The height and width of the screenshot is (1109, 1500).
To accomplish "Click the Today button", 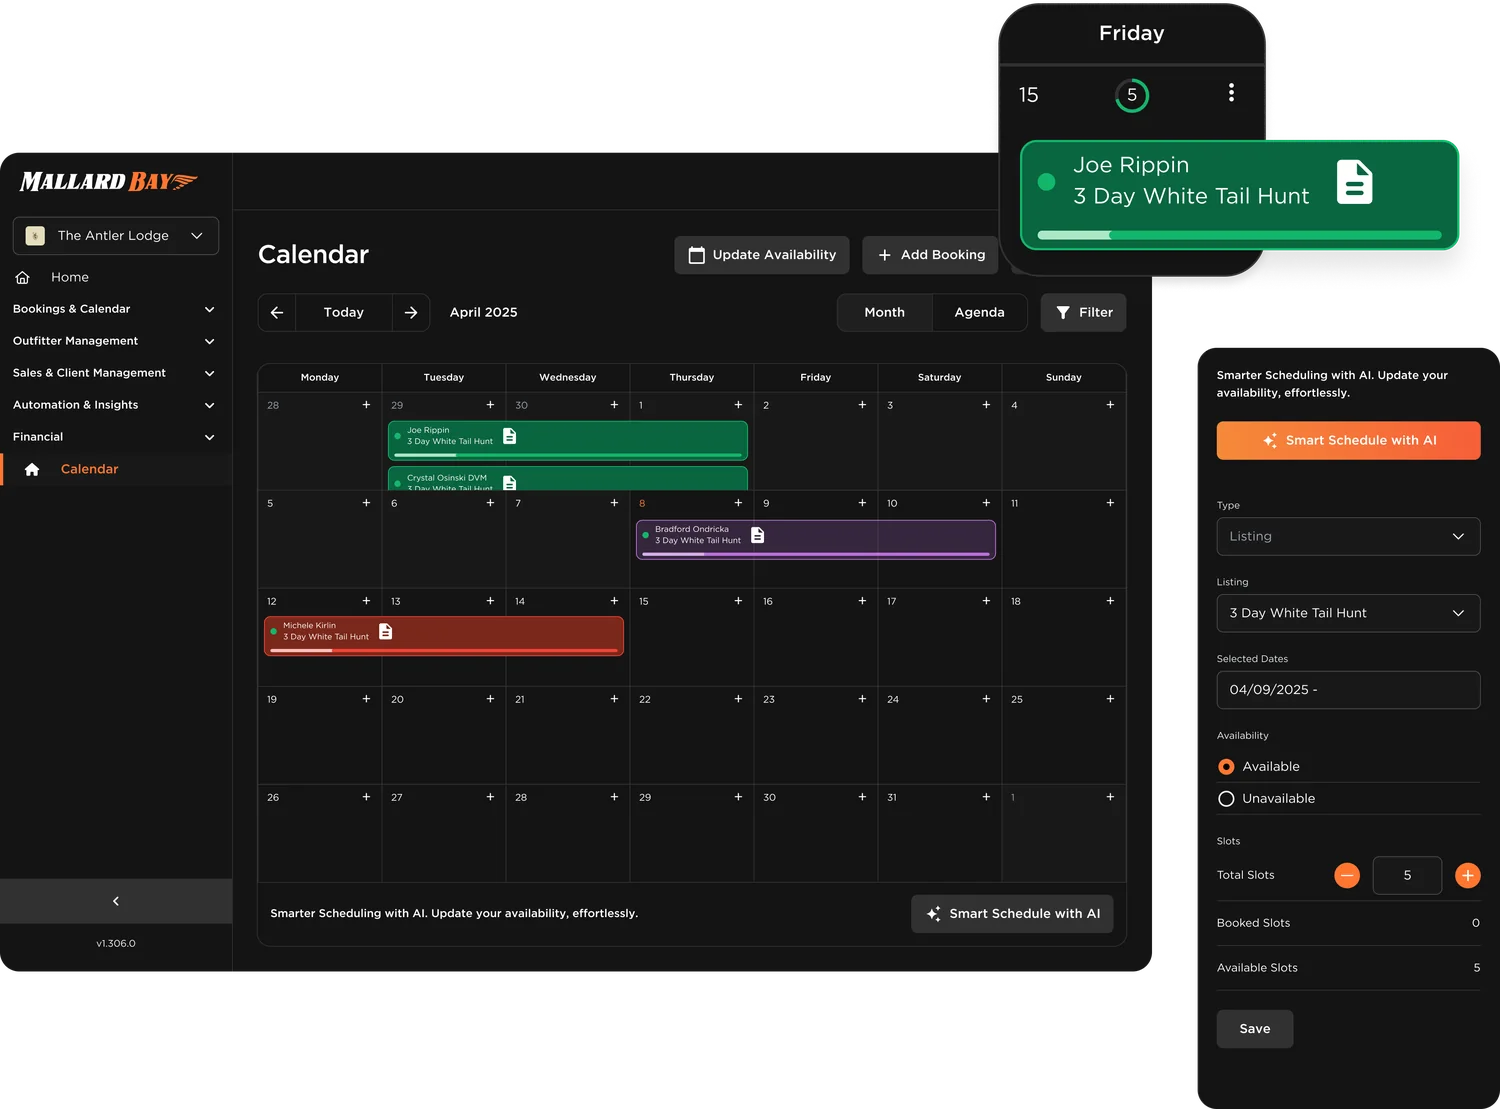I will (344, 312).
